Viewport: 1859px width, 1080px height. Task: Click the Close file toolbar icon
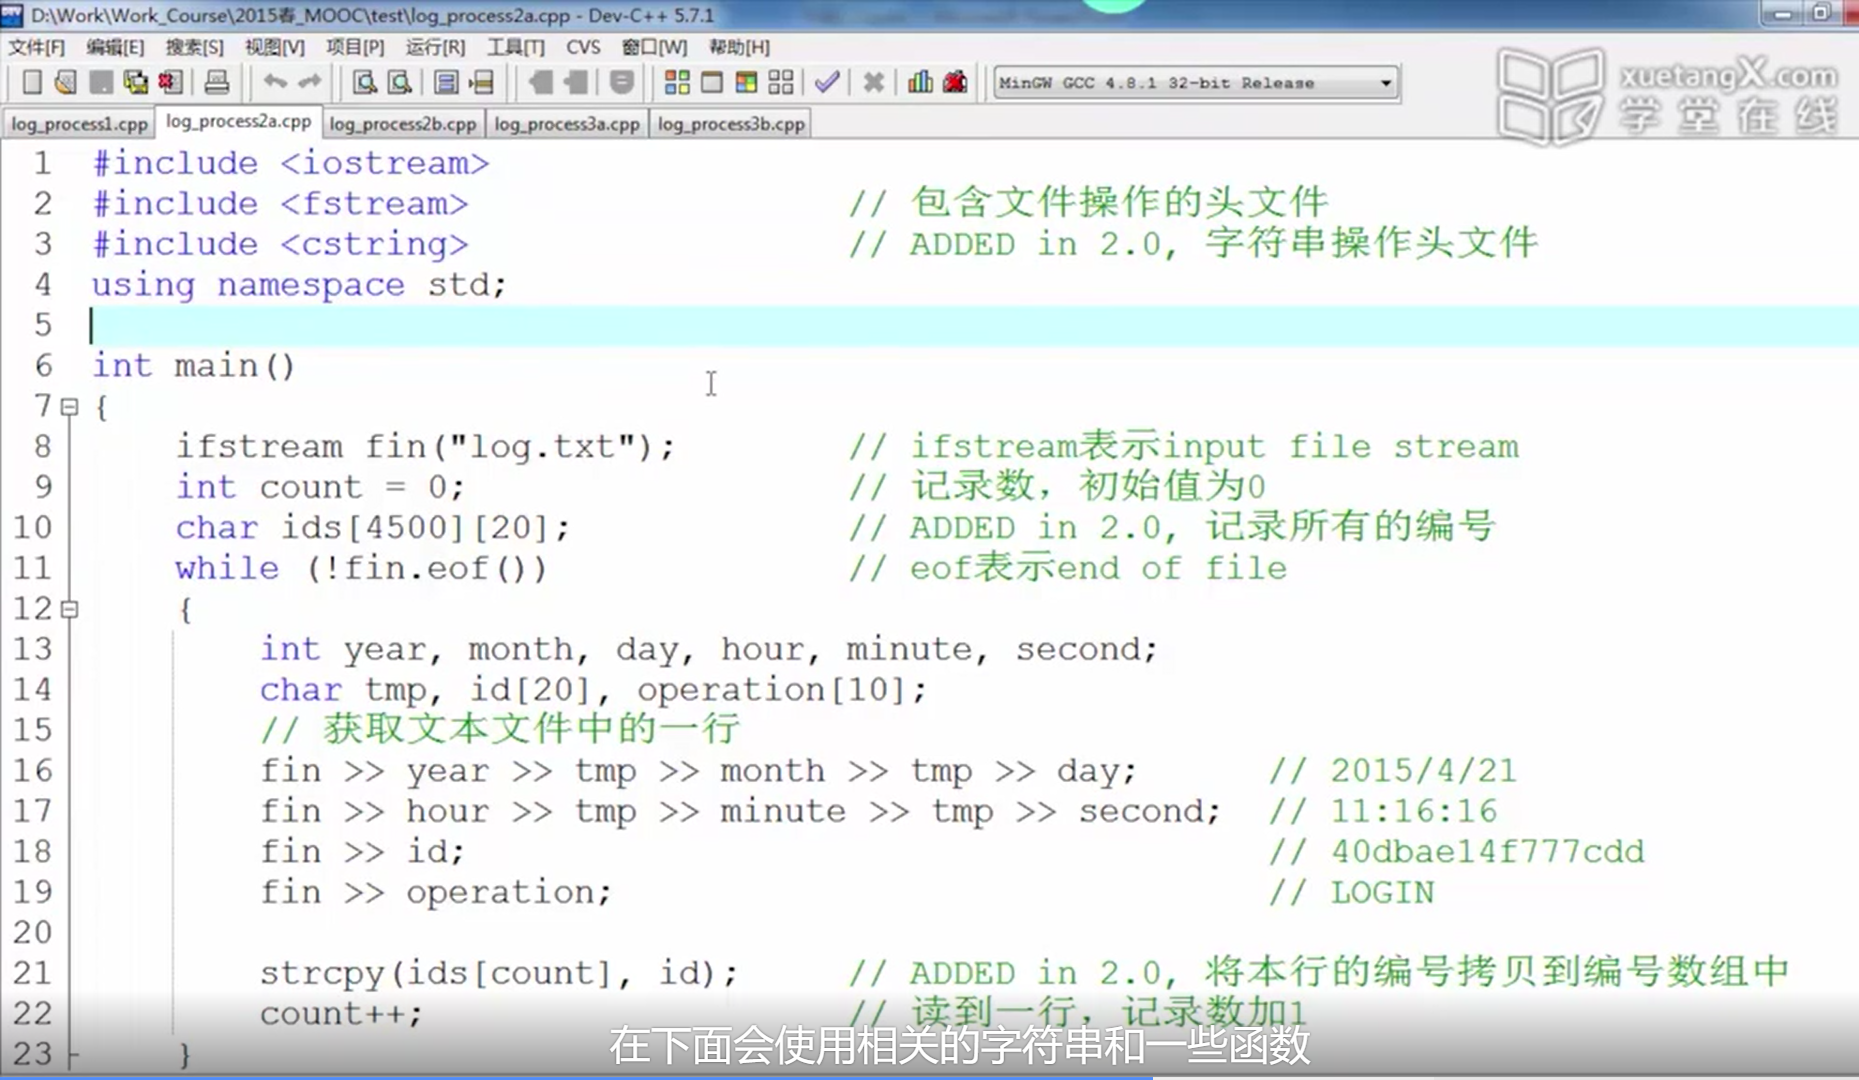pos(171,83)
